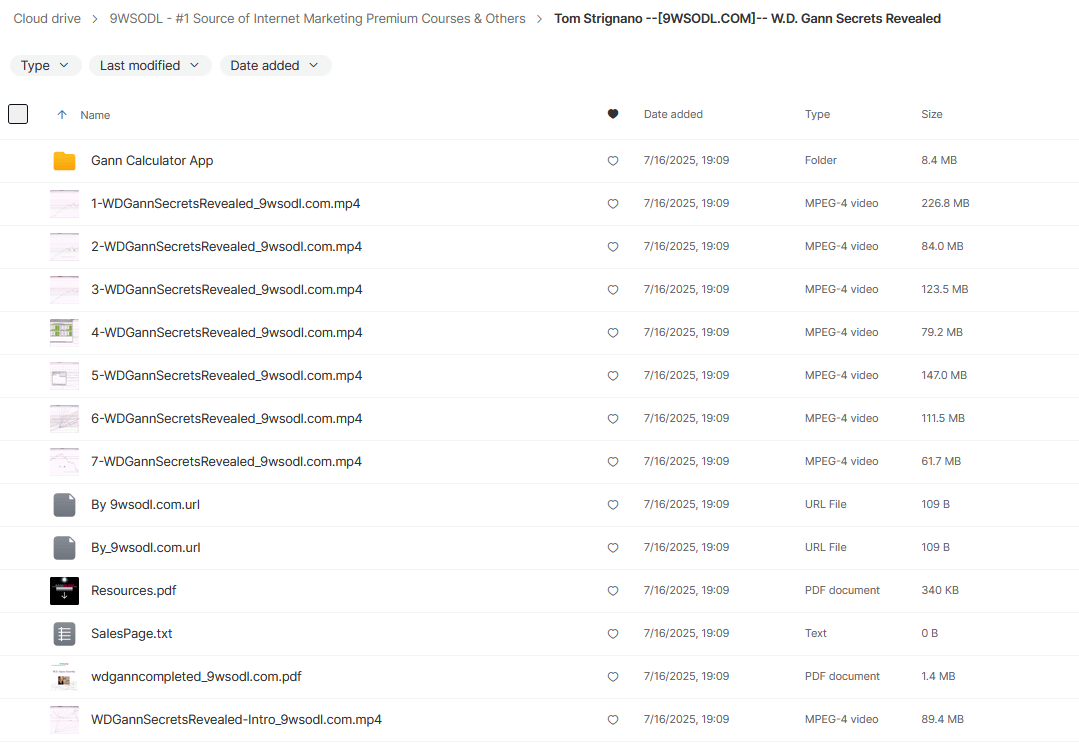Click the By_9wsodl.com.url file icon
This screenshot has width=1079, height=754.
pos(64,548)
